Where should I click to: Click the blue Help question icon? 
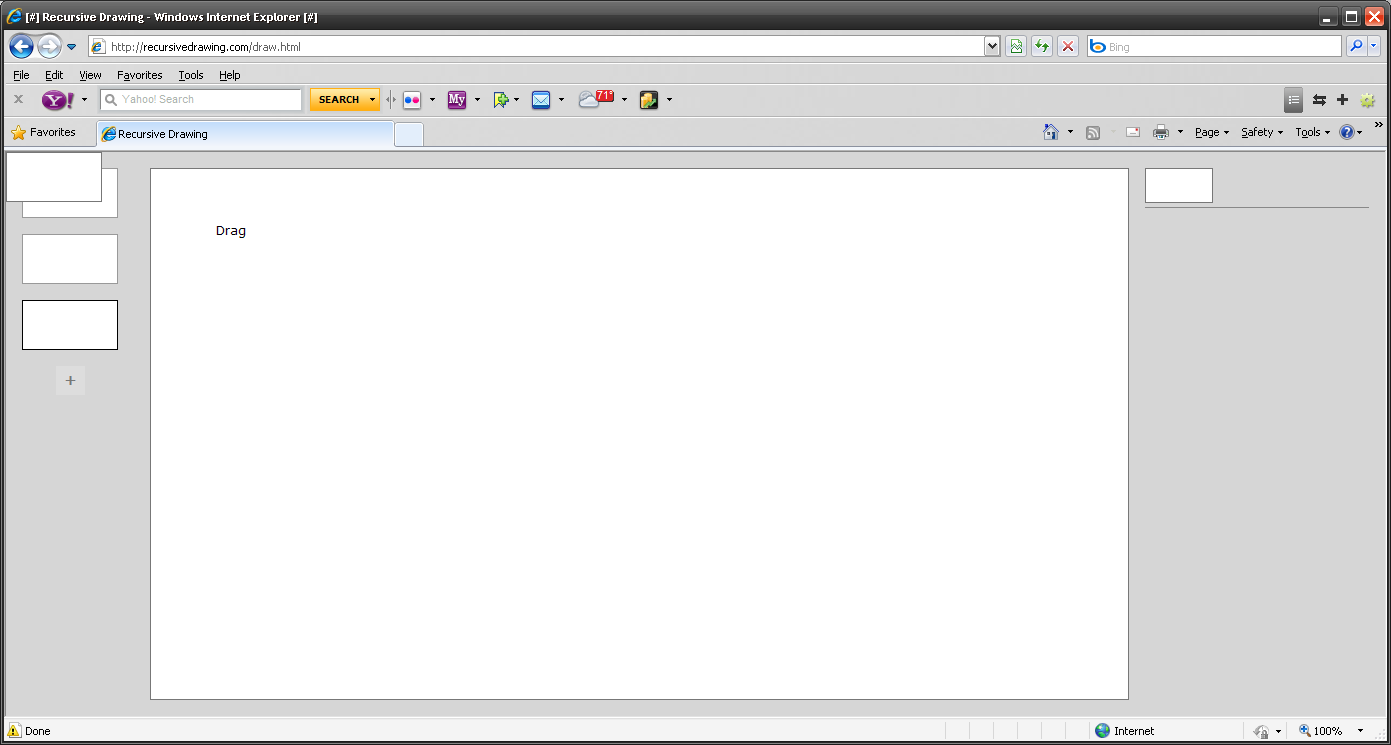(x=1347, y=132)
